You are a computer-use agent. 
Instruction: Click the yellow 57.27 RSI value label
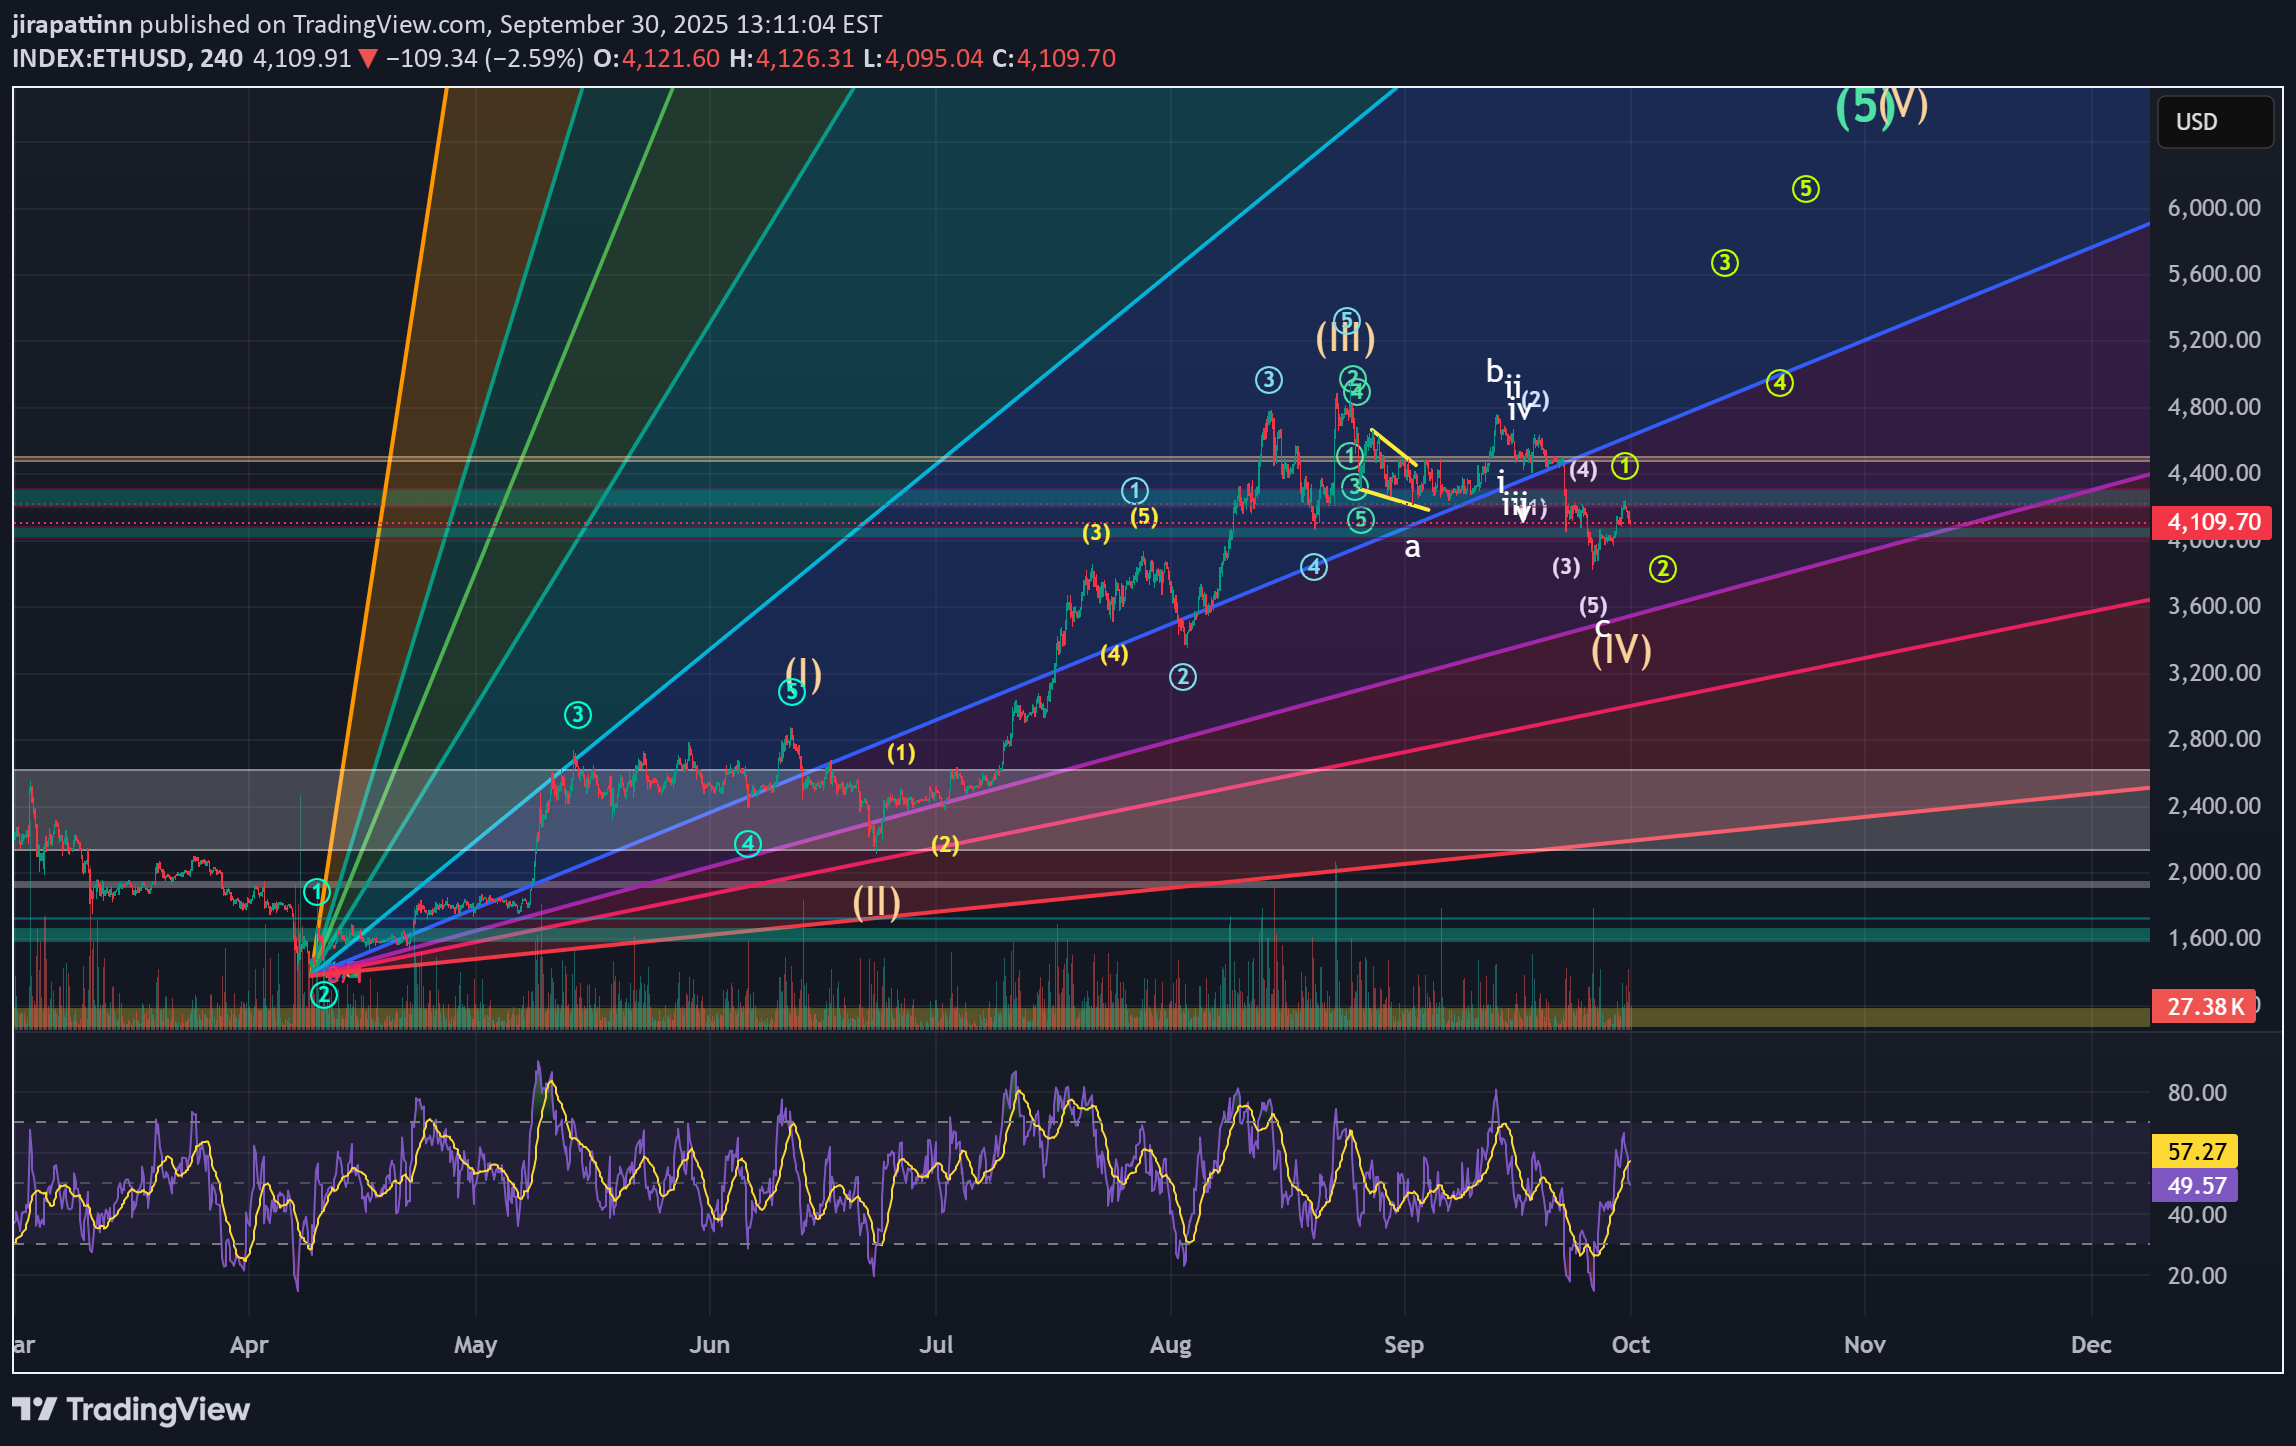tap(2195, 1152)
